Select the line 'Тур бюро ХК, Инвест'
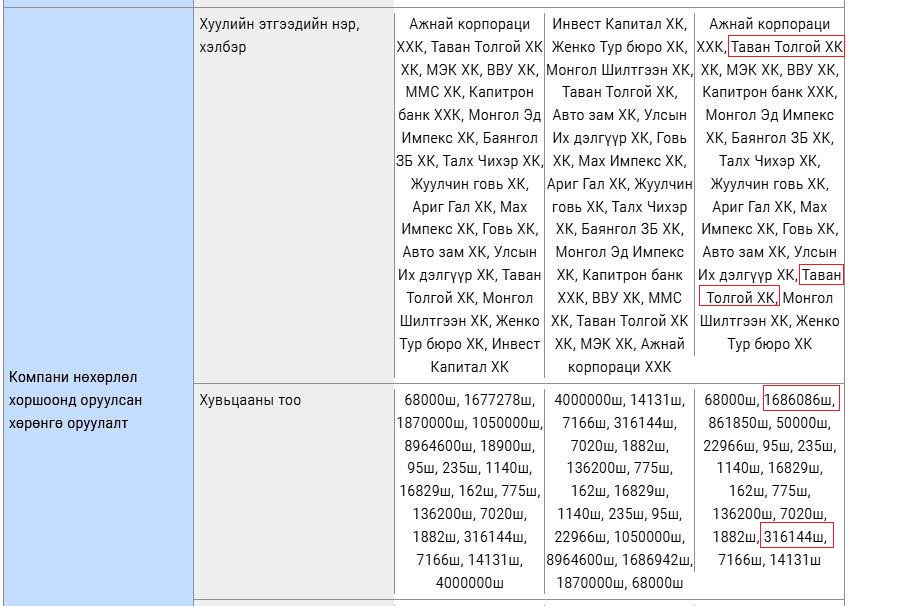 click(469, 344)
